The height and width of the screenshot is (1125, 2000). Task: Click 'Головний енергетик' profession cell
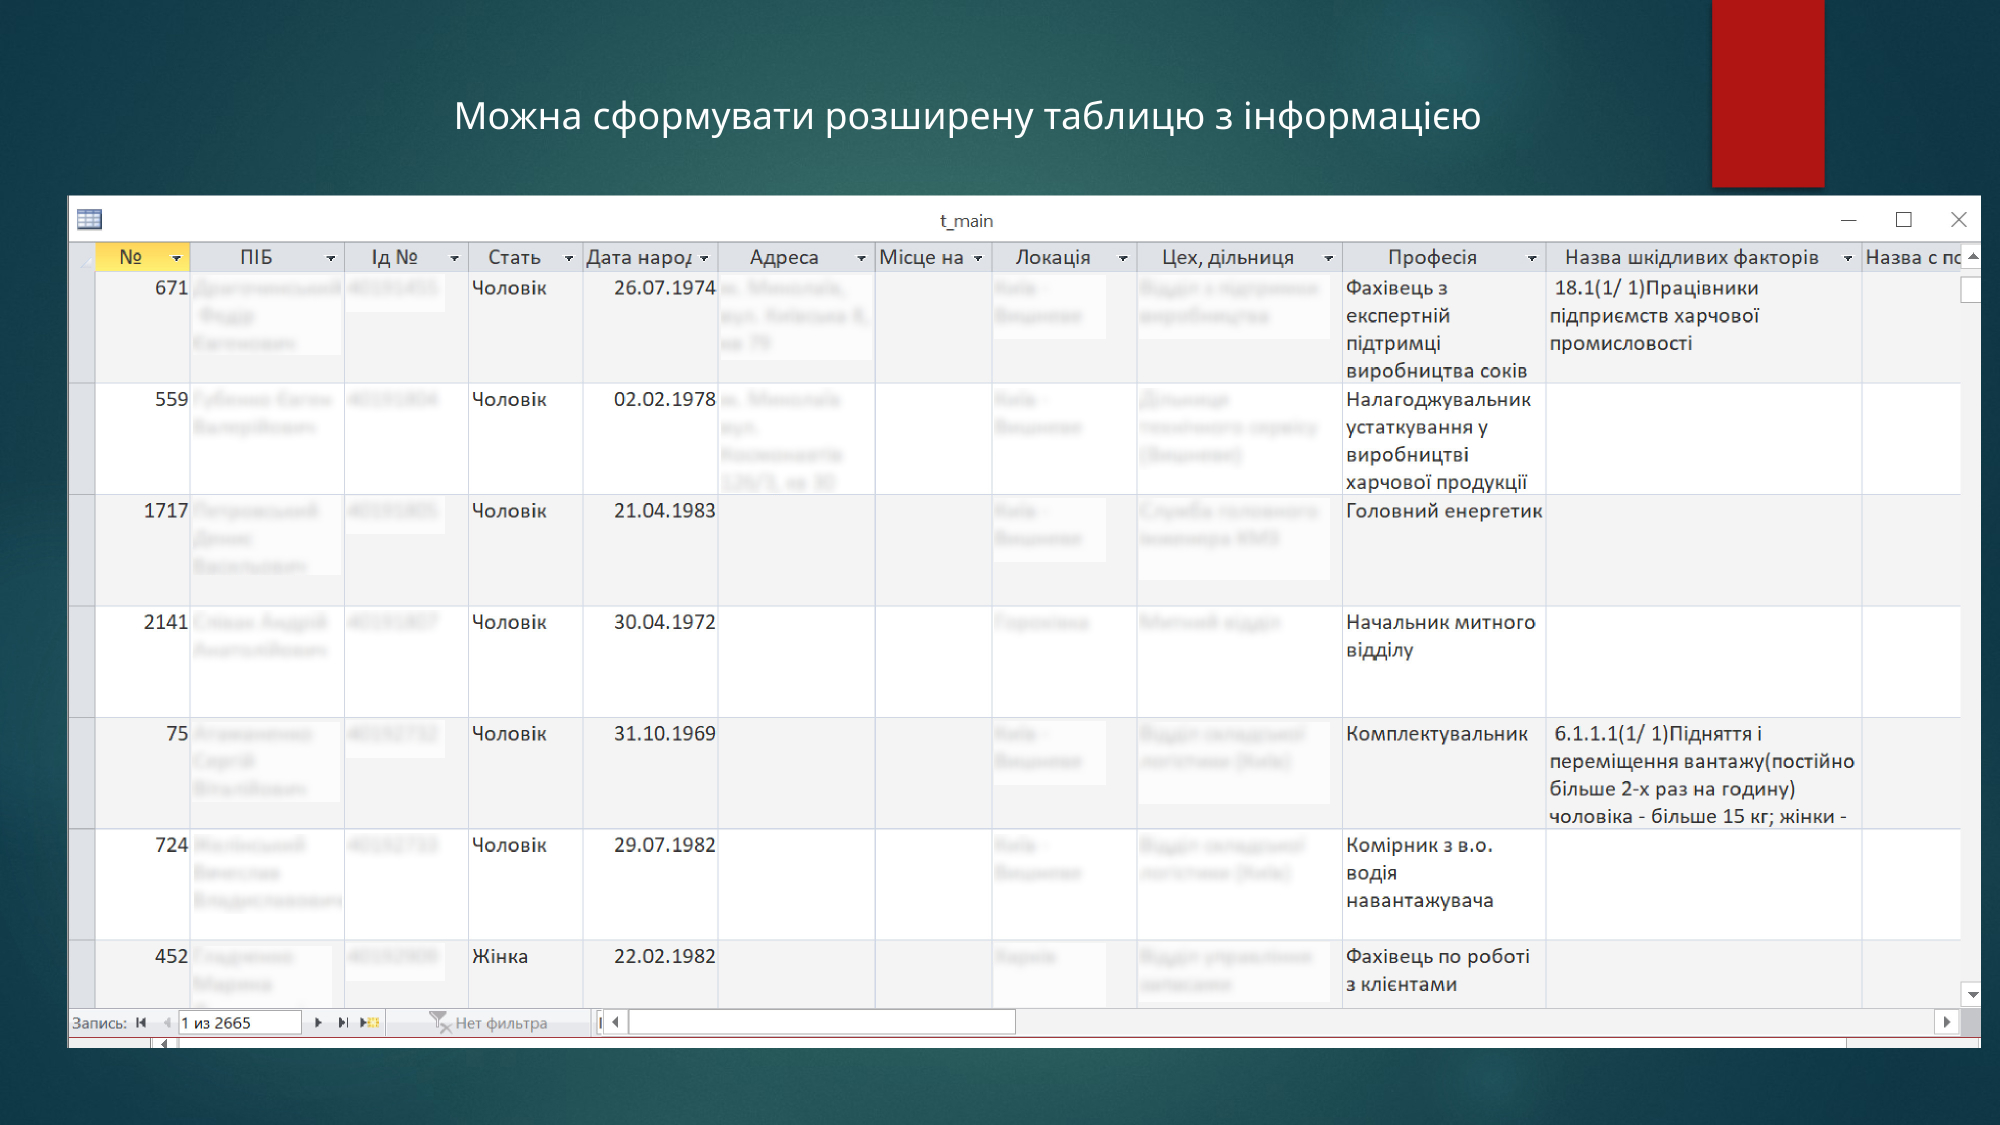pyautogui.click(x=1444, y=550)
